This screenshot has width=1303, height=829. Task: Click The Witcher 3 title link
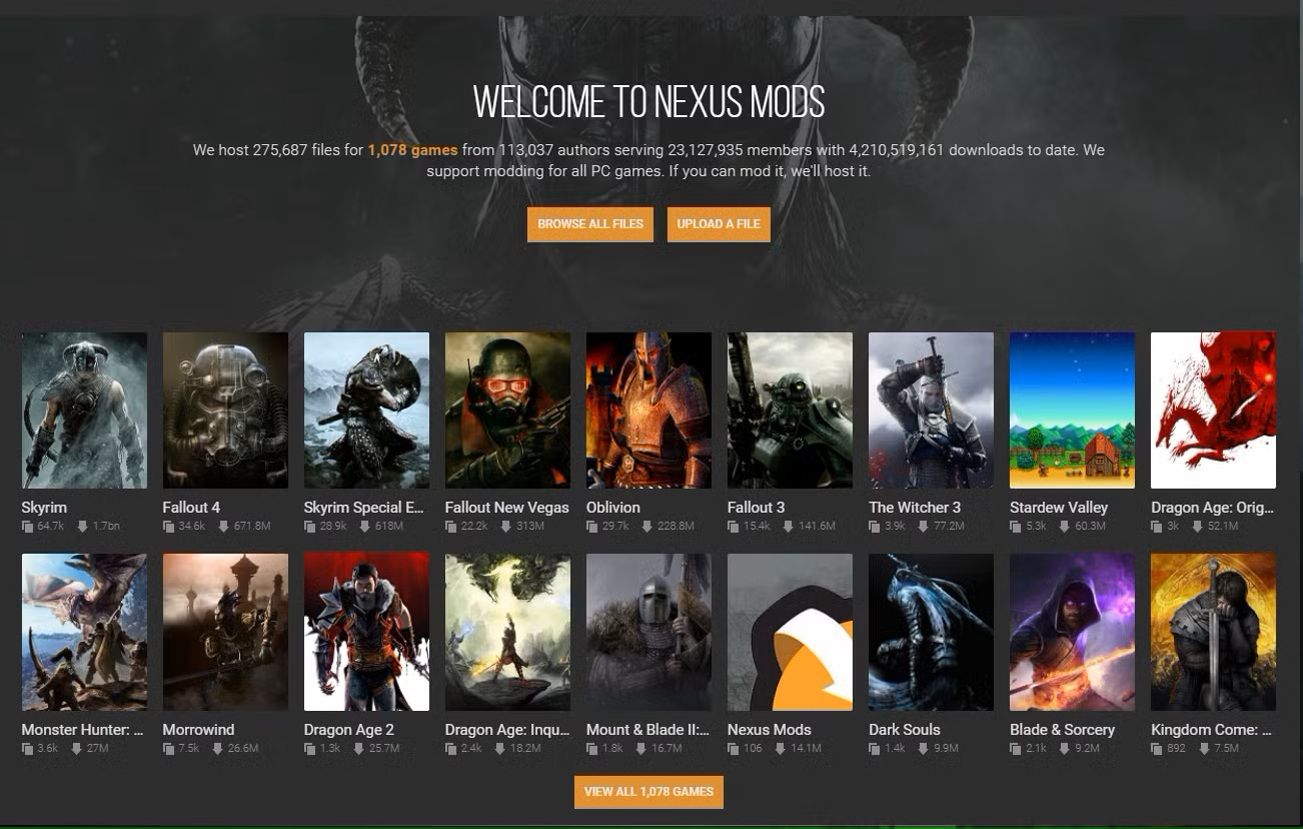915,508
